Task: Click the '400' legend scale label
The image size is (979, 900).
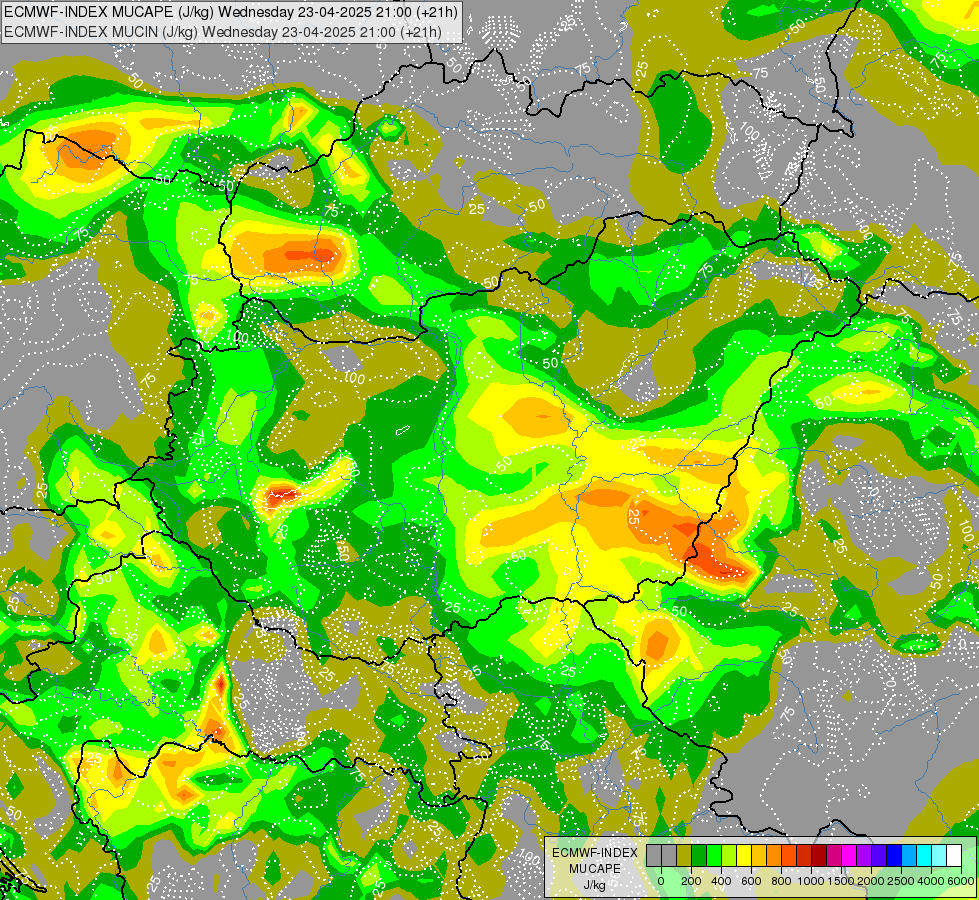Action: click(721, 881)
